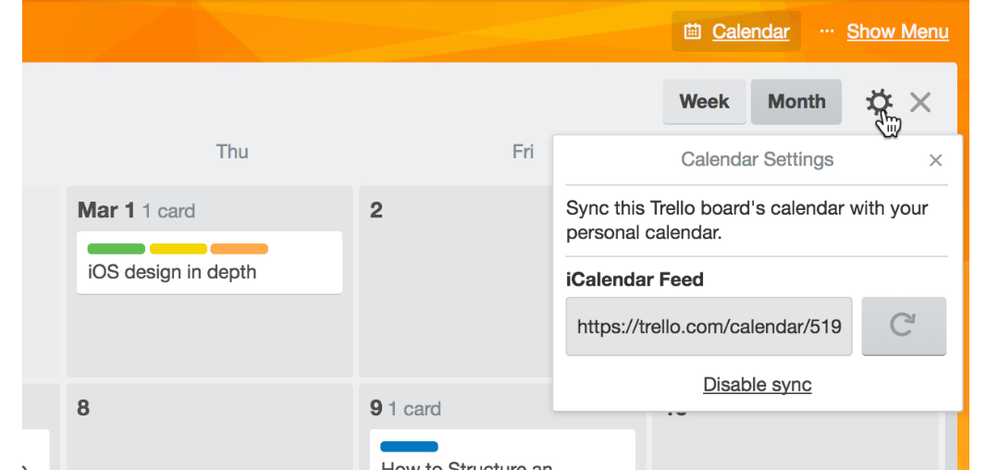Click the regenerate iCalendar feed URL icon
The width and height of the screenshot is (999, 470).
coord(903,326)
